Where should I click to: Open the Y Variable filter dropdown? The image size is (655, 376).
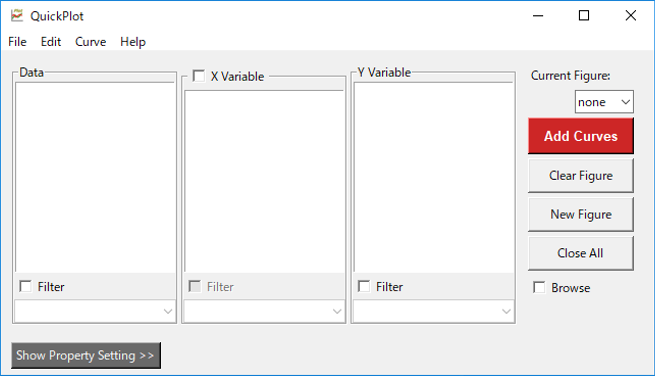click(x=433, y=311)
